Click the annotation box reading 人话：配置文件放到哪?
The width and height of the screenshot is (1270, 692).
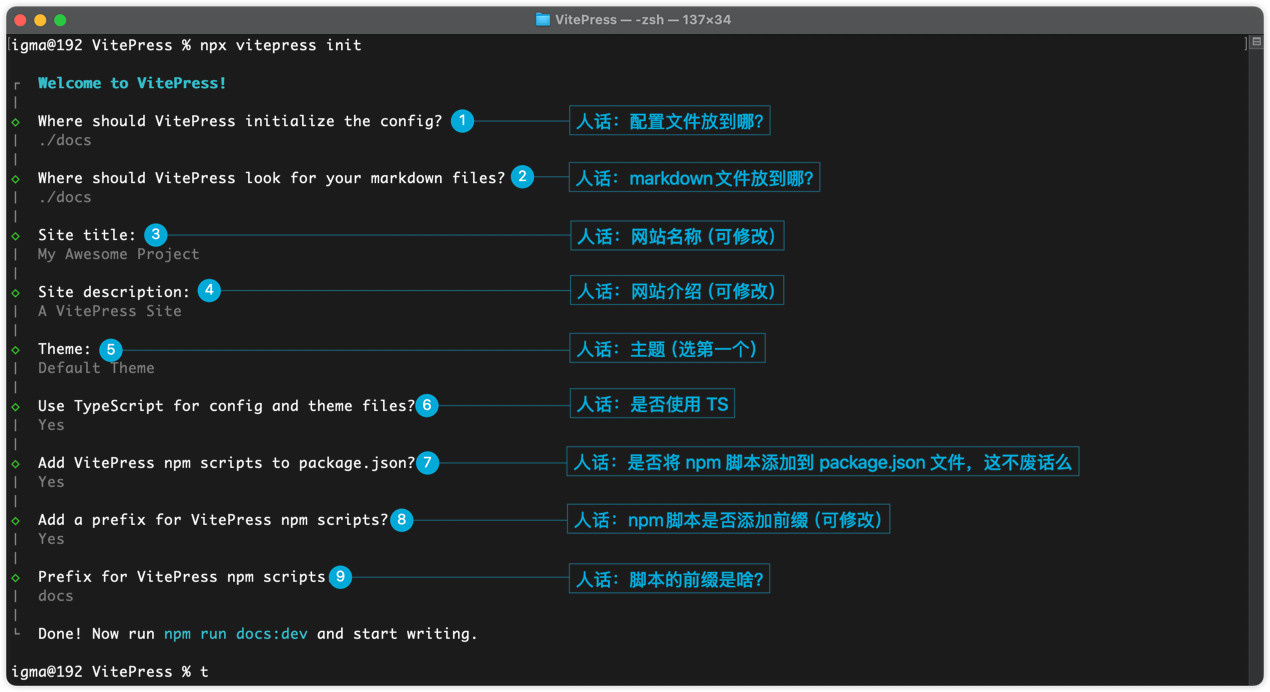pyautogui.click(x=669, y=122)
